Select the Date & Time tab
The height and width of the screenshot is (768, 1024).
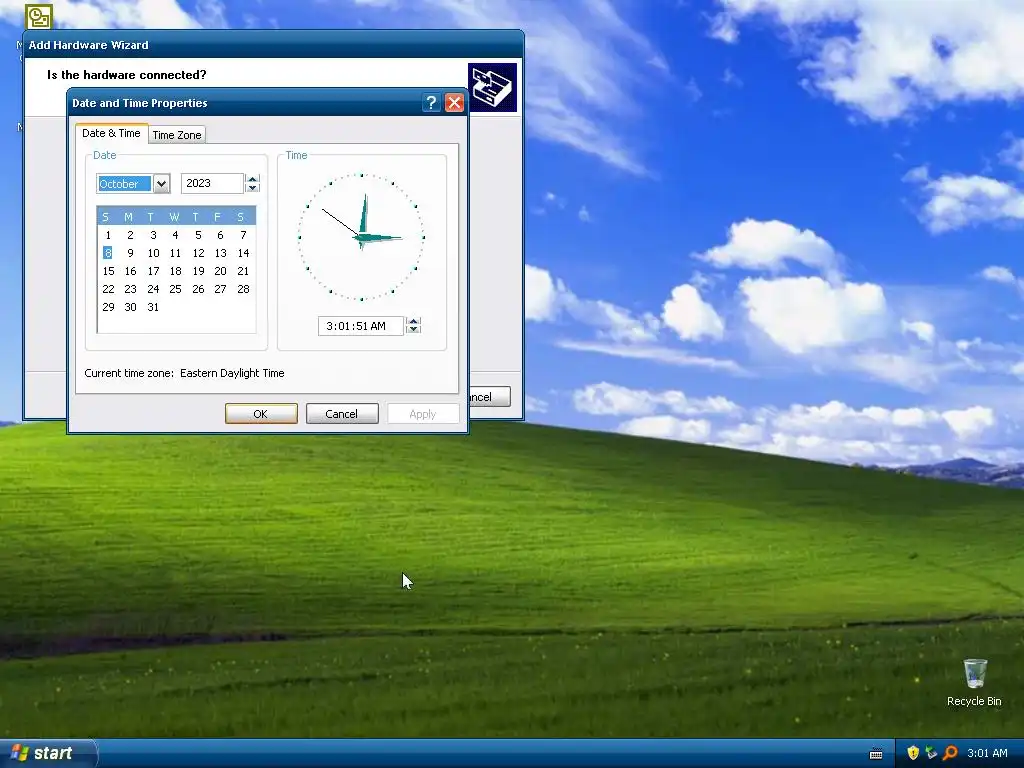click(111, 133)
